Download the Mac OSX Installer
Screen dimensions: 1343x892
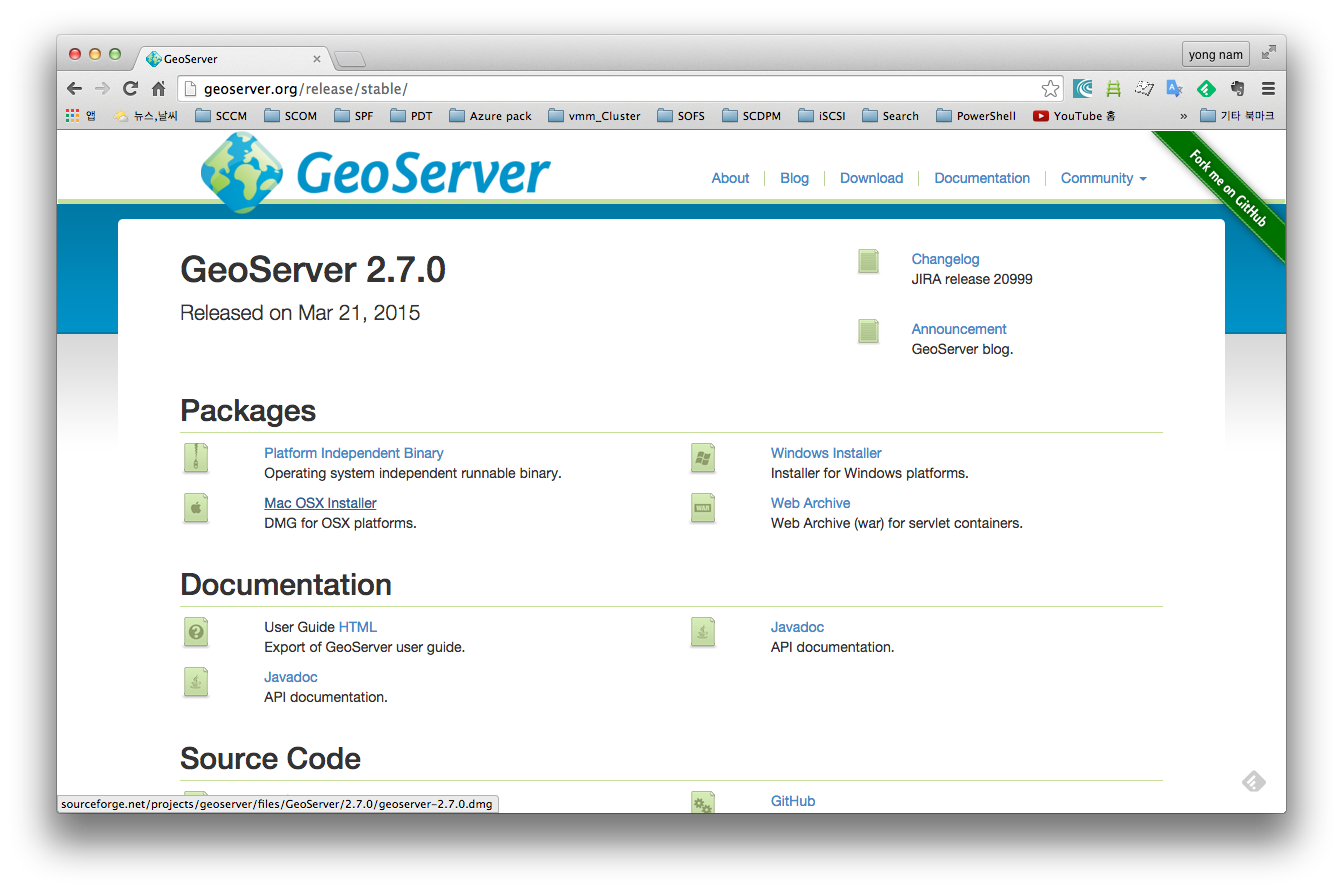[320, 503]
